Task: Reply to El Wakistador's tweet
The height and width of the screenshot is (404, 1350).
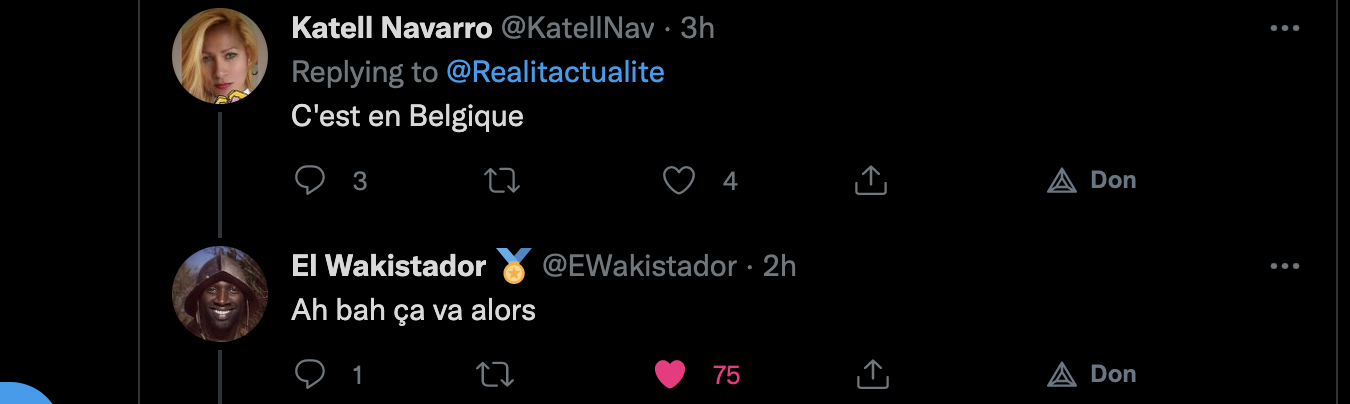Action: click(311, 374)
